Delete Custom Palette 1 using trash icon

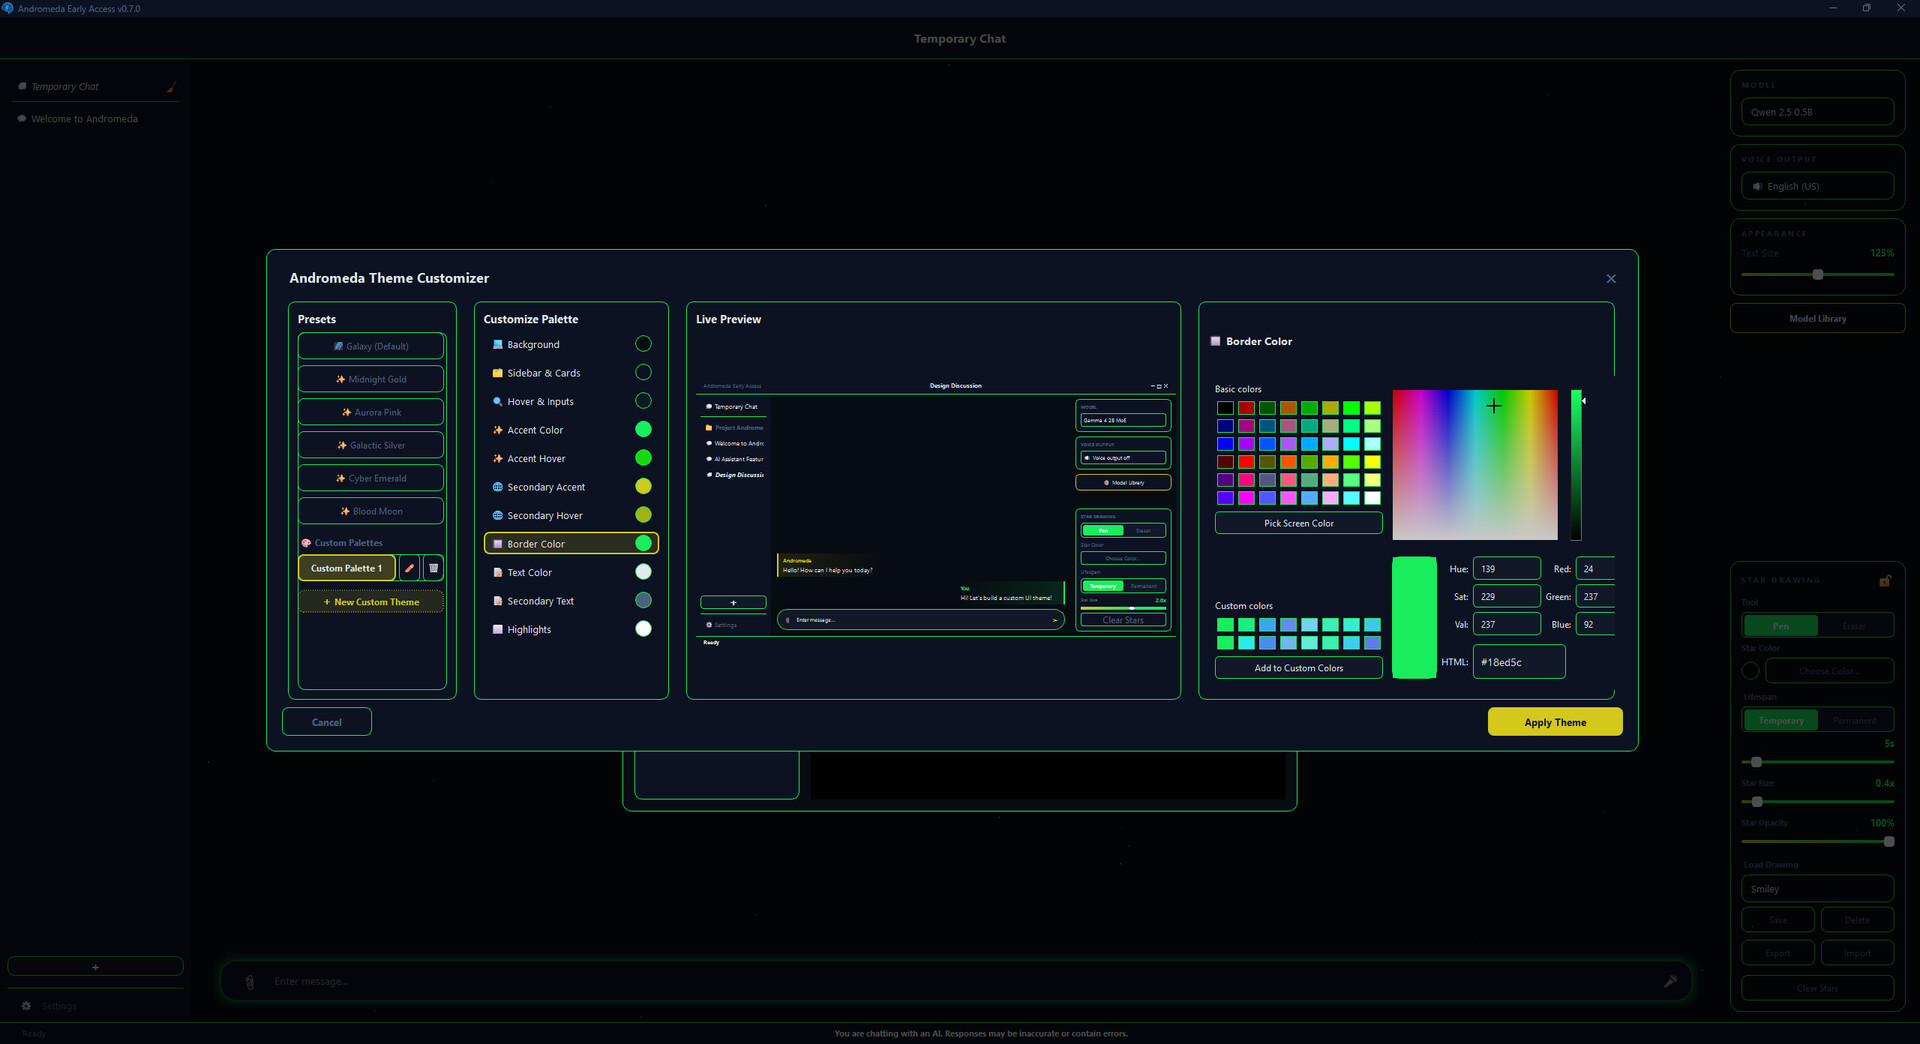[433, 568]
